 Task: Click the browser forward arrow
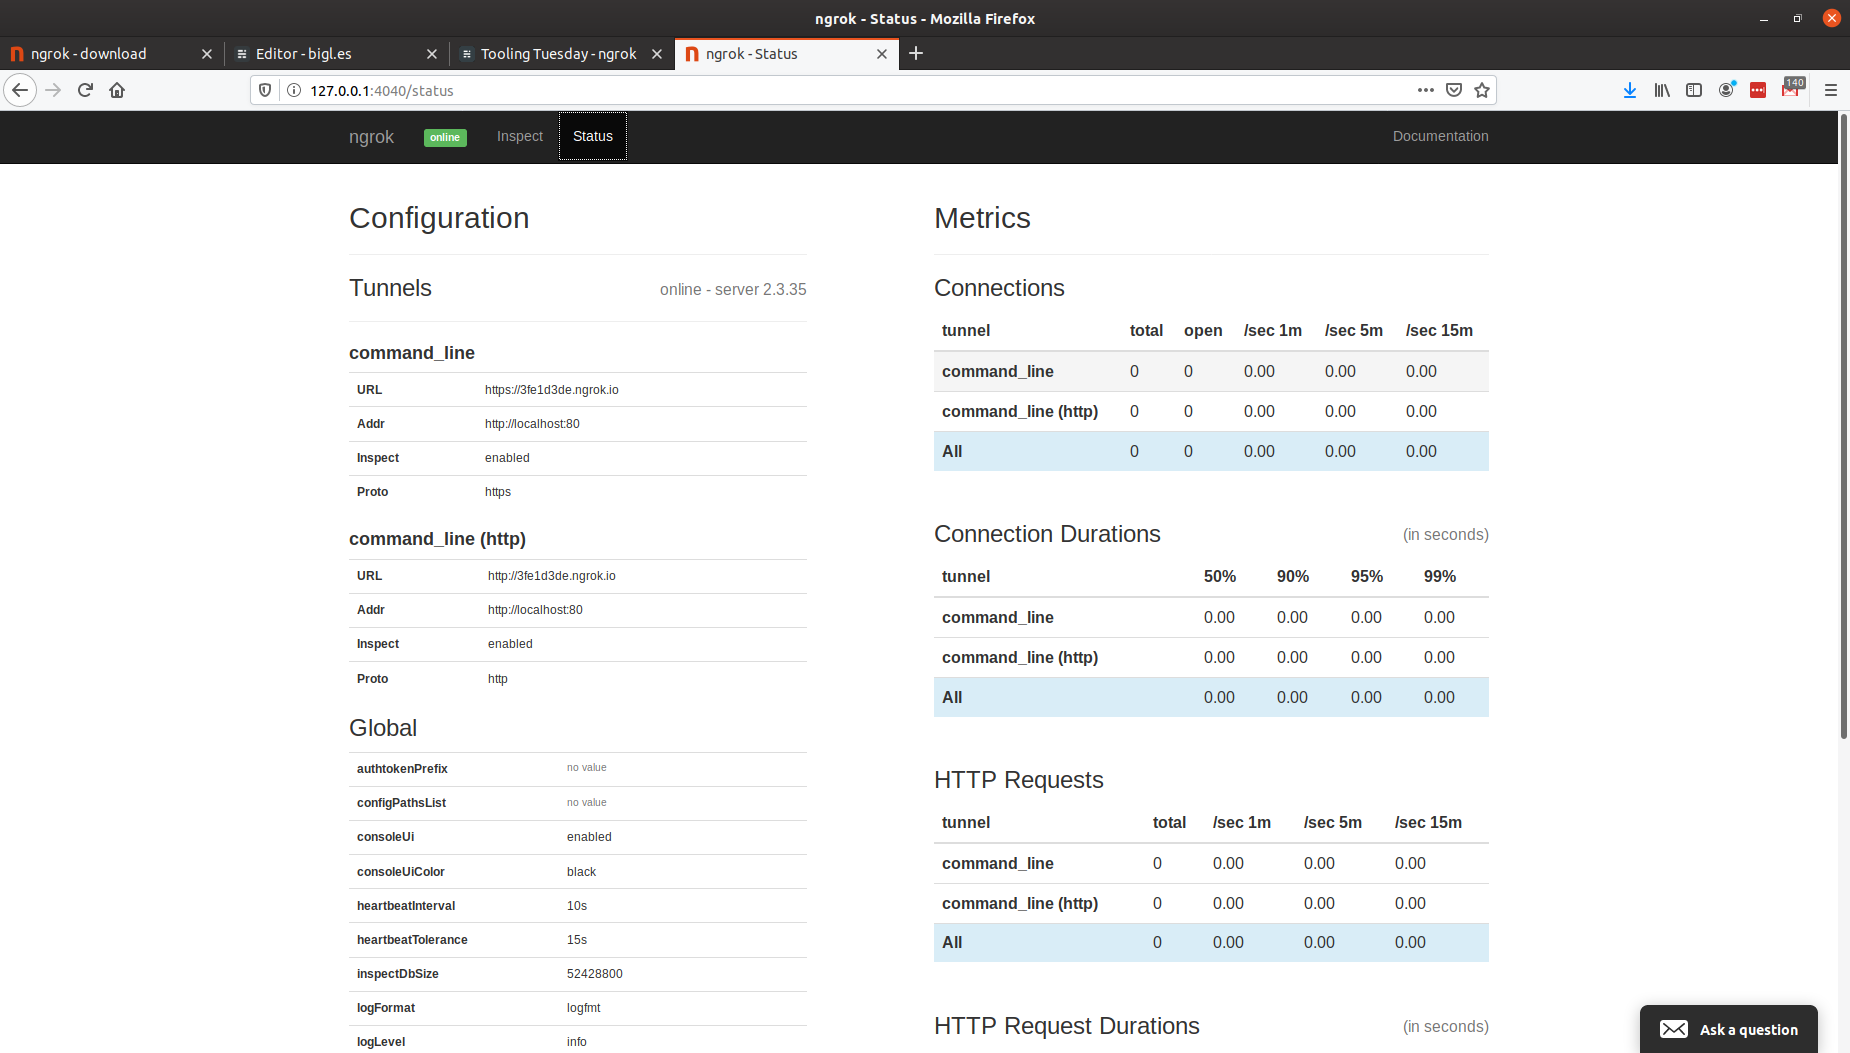point(53,90)
